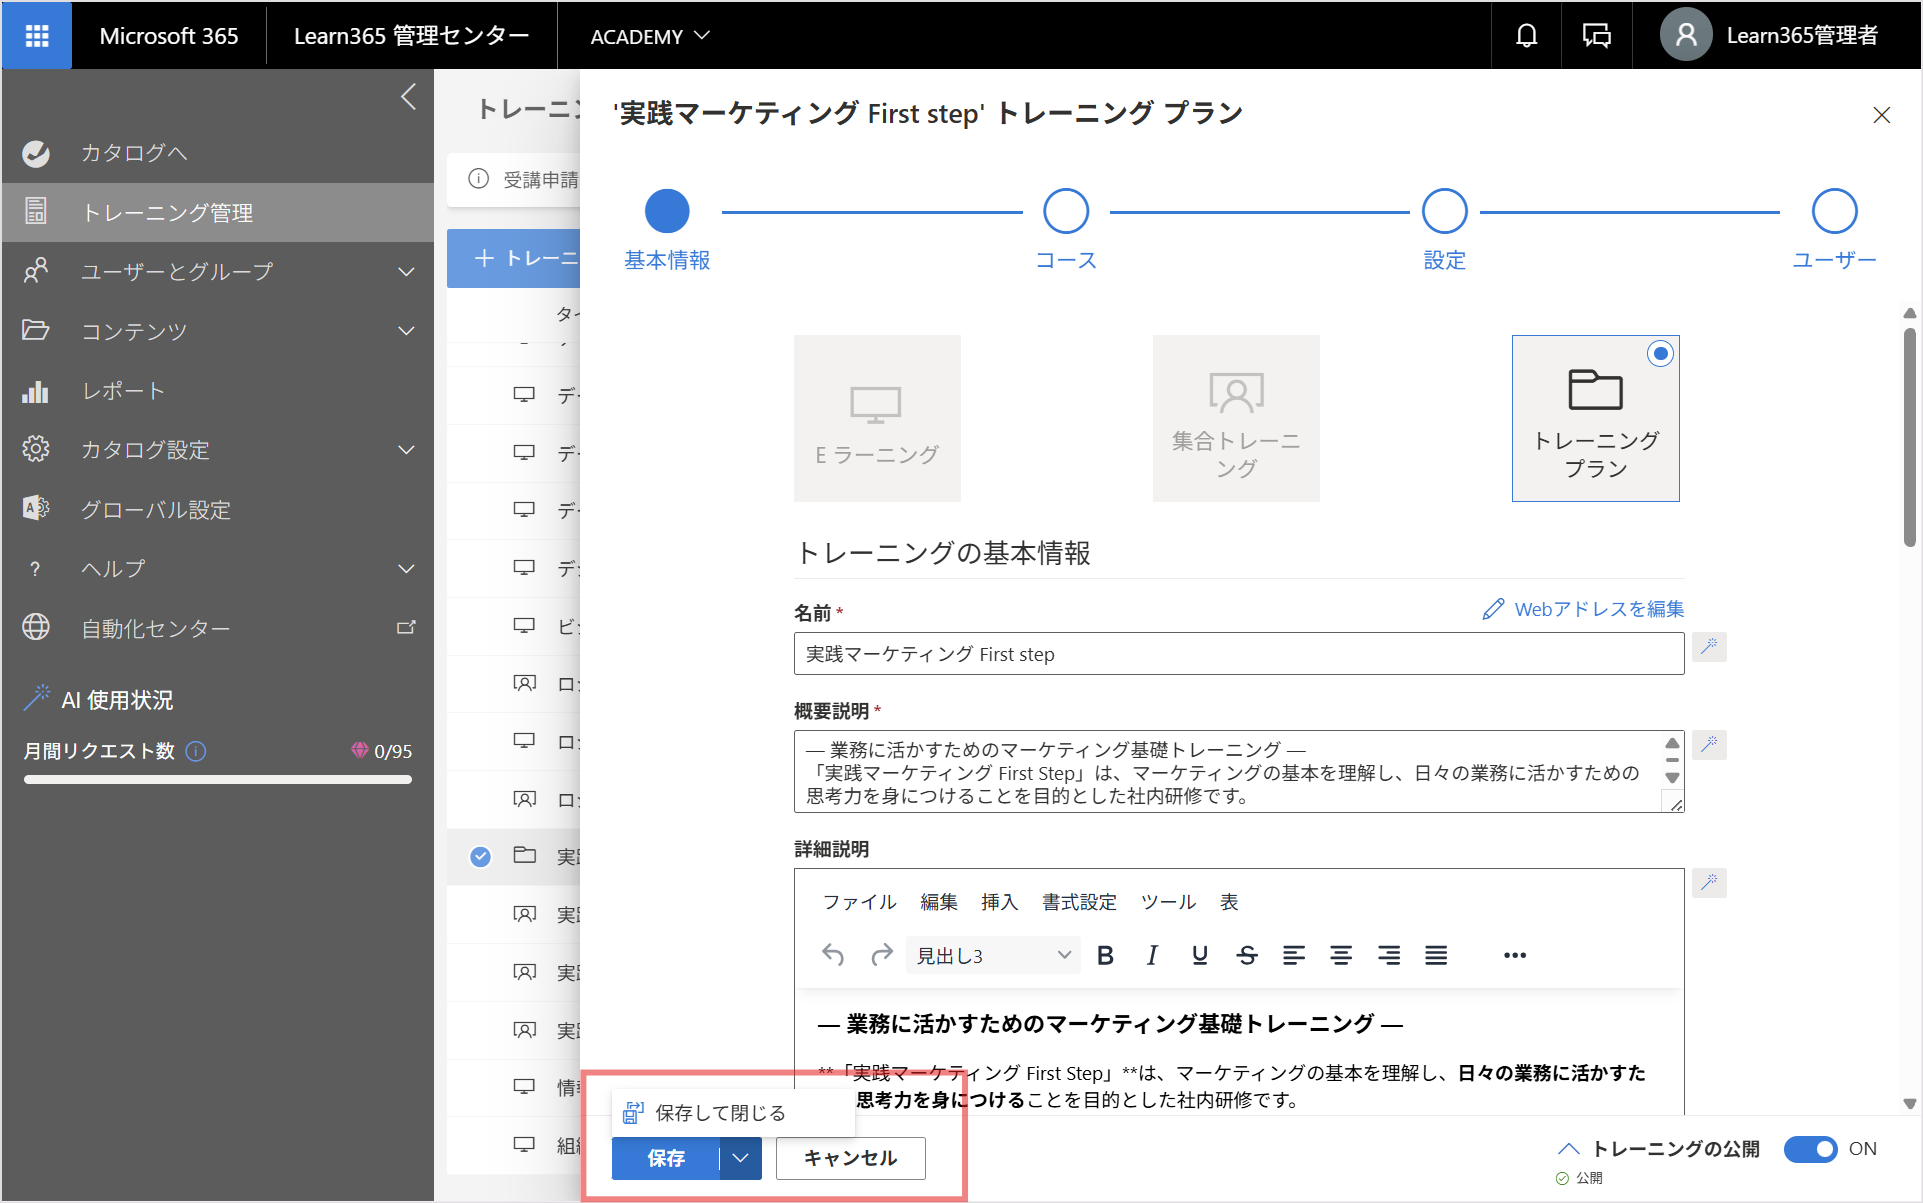Align text left in editor
The height and width of the screenshot is (1203, 1923).
(x=1294, y=955)
